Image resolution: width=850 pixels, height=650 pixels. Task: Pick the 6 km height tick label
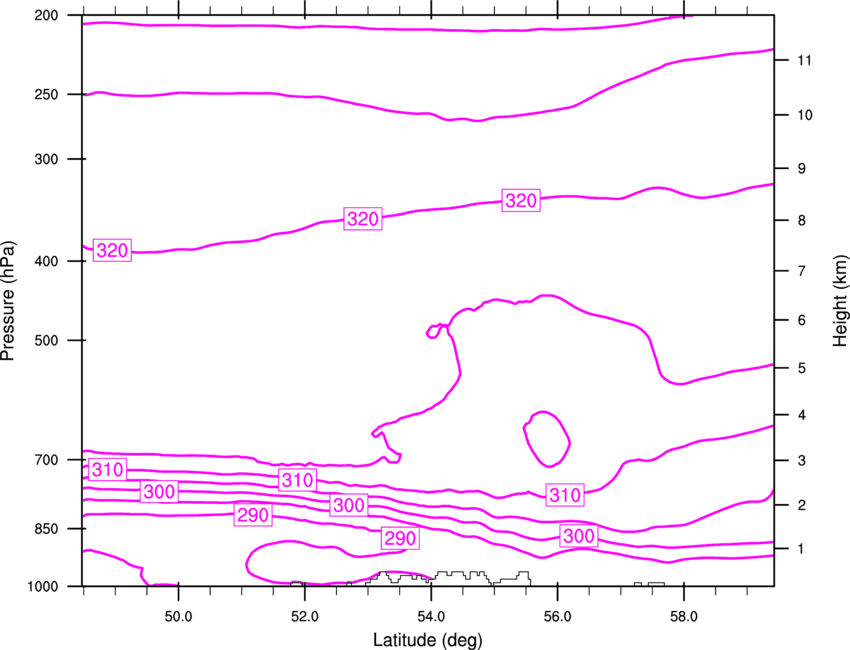point(802,320)
